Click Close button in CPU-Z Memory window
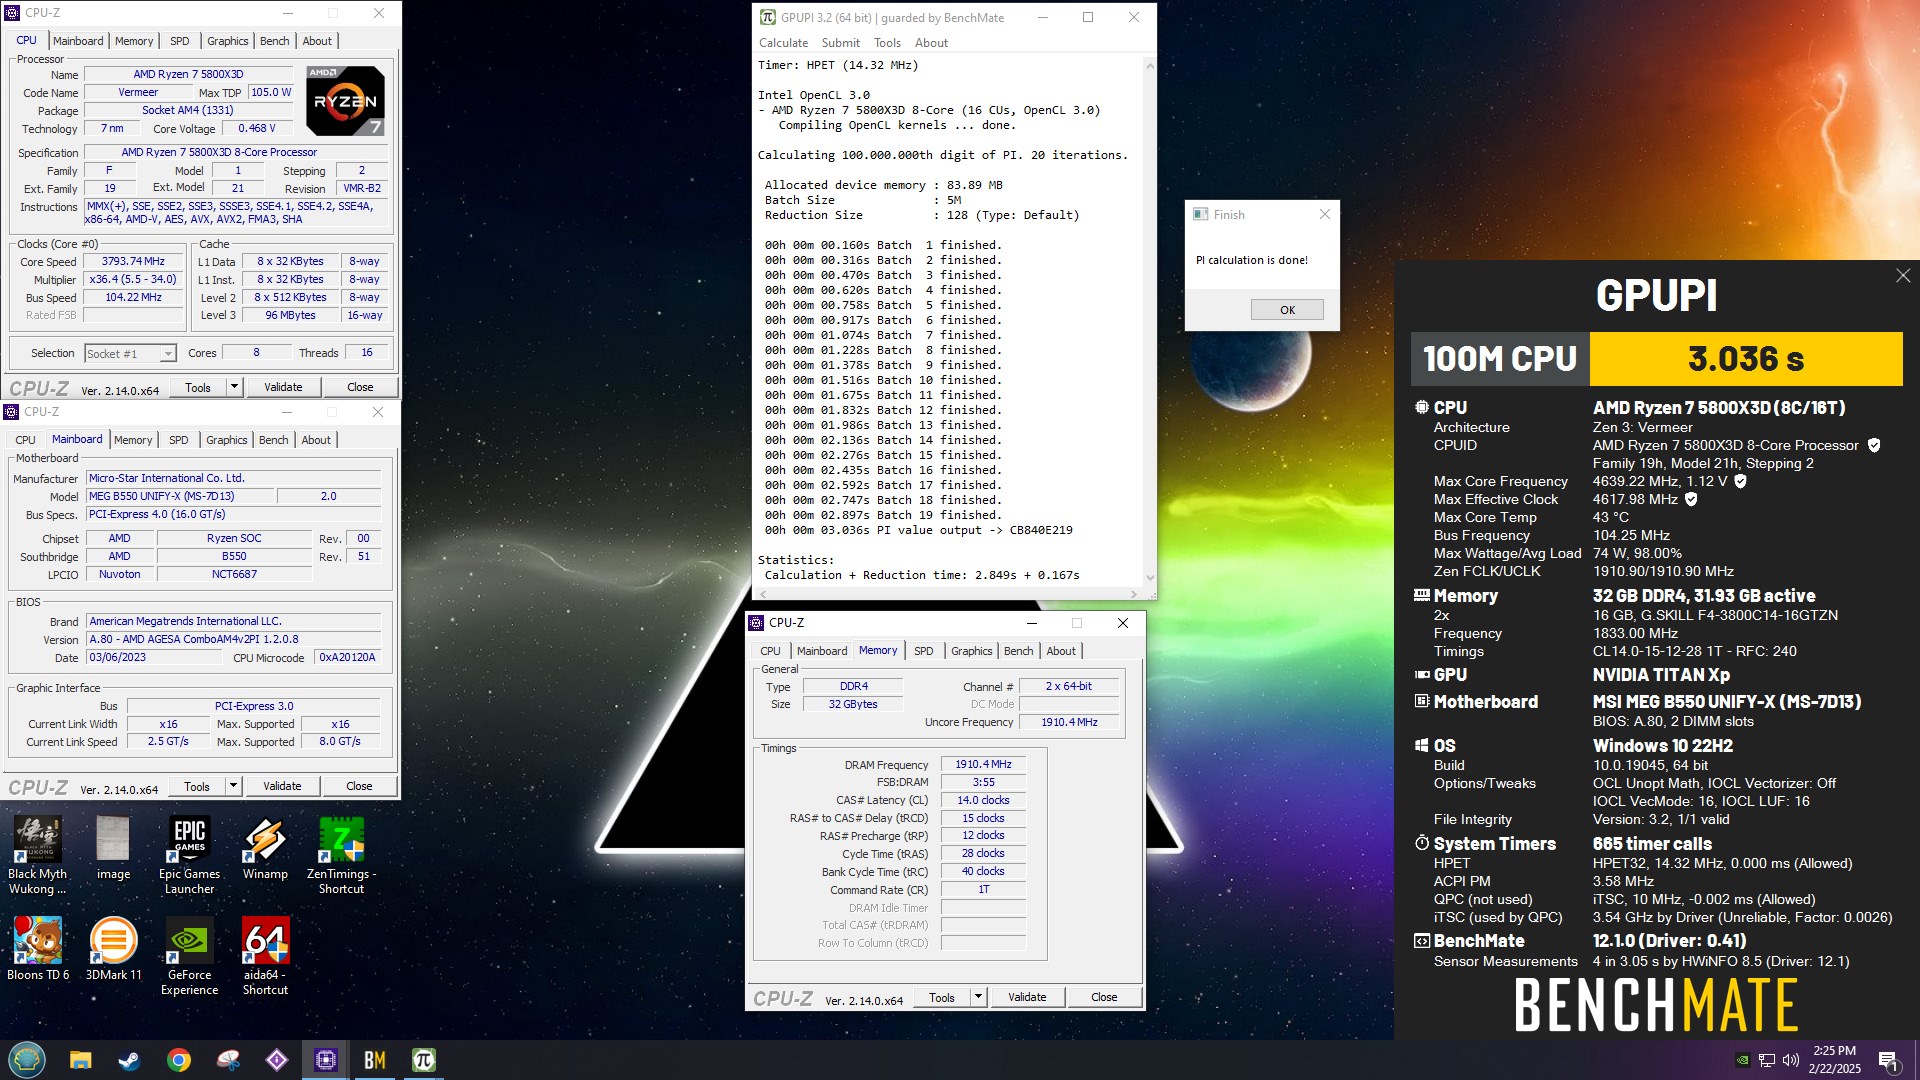Image resolution: width=1920 pixels, height=1080 pixels. (1104, 997)
